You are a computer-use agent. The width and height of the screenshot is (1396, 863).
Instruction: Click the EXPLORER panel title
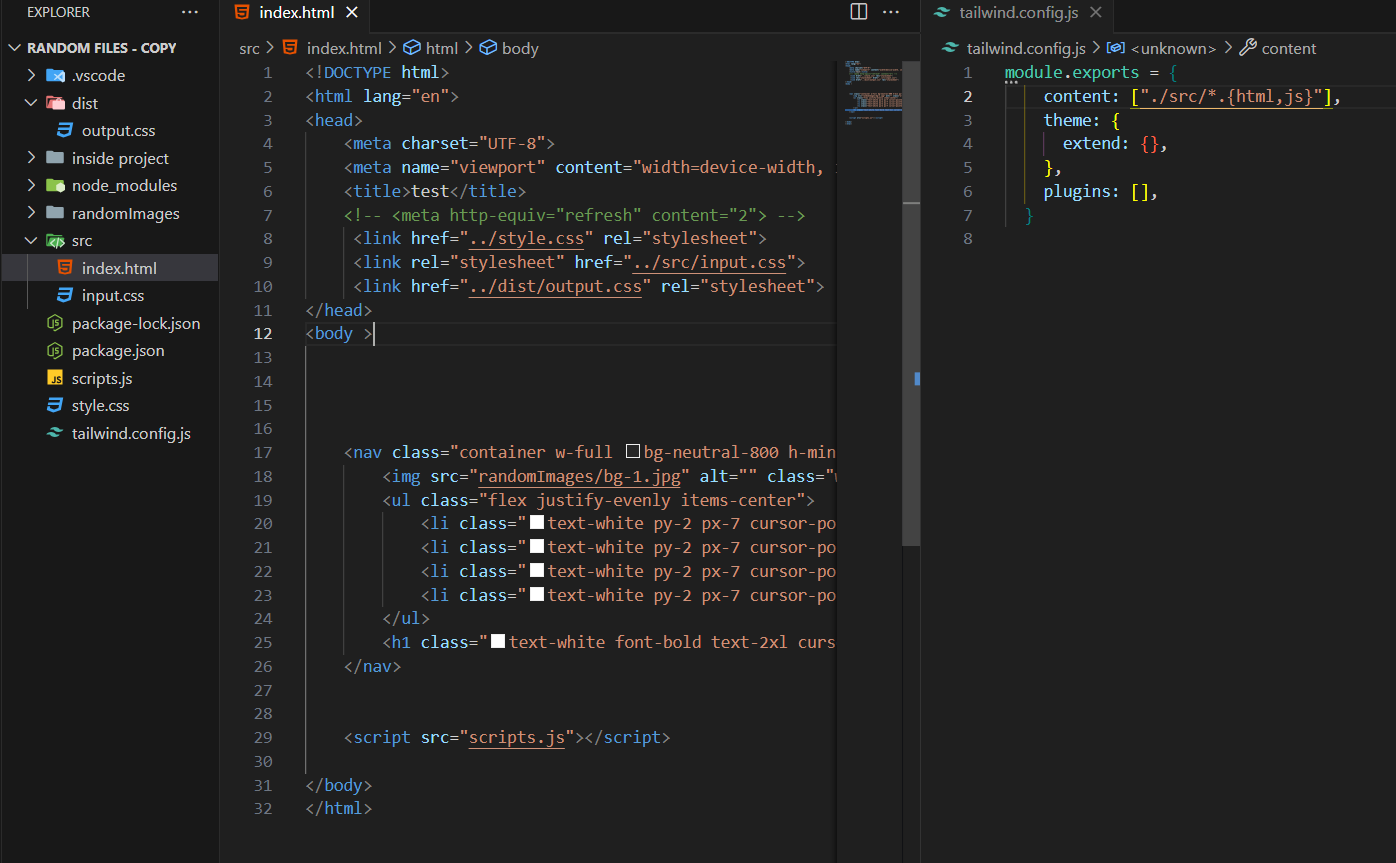58,12
